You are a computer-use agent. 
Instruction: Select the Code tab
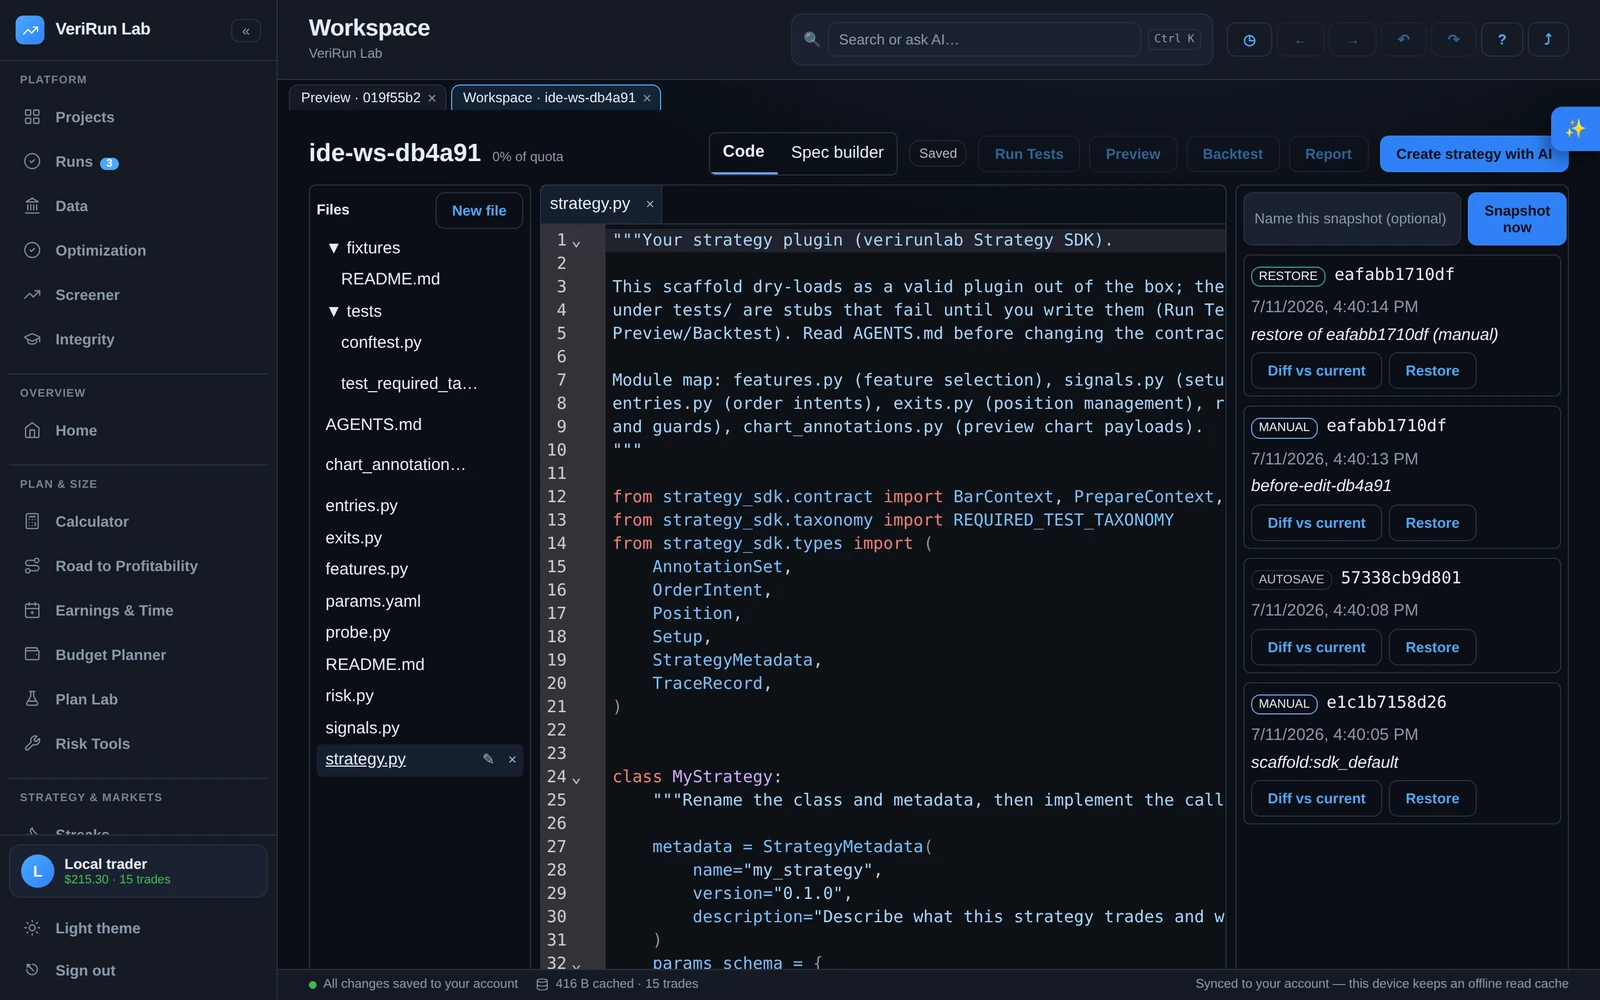tap(743, 152)
